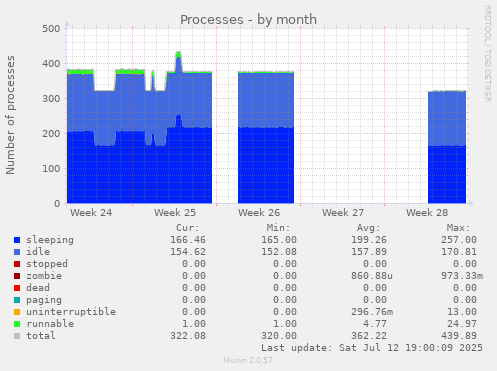The width and height of the screenshot is (497, 371).
Task: Click idle current value 154.62
Action: pos(188,252)
